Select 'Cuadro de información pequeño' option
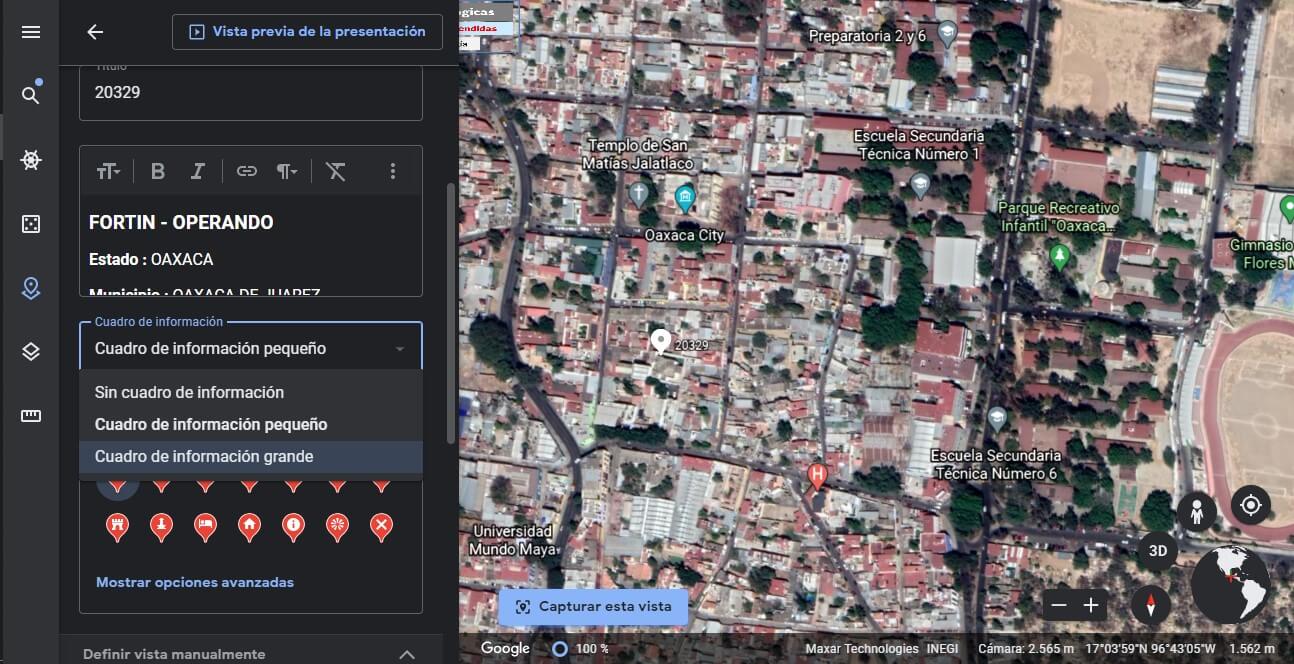Viewport: 1294px width, 664px height. (x=251, y=425)
